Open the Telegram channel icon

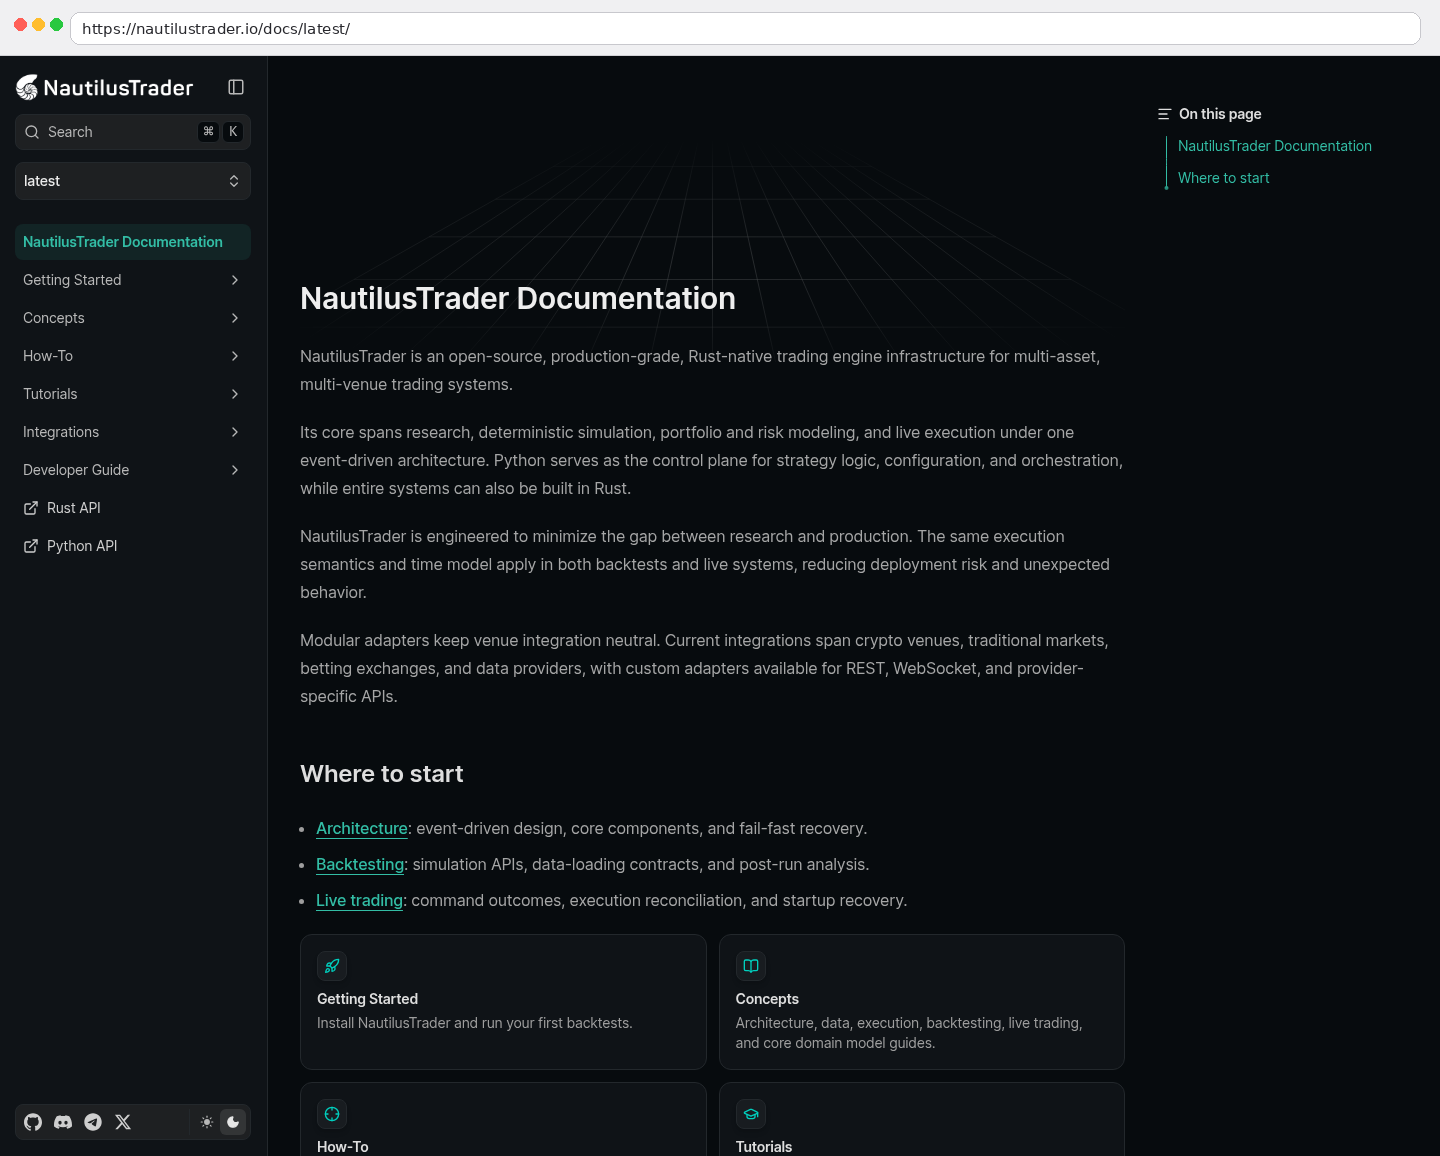[93, 1122]
